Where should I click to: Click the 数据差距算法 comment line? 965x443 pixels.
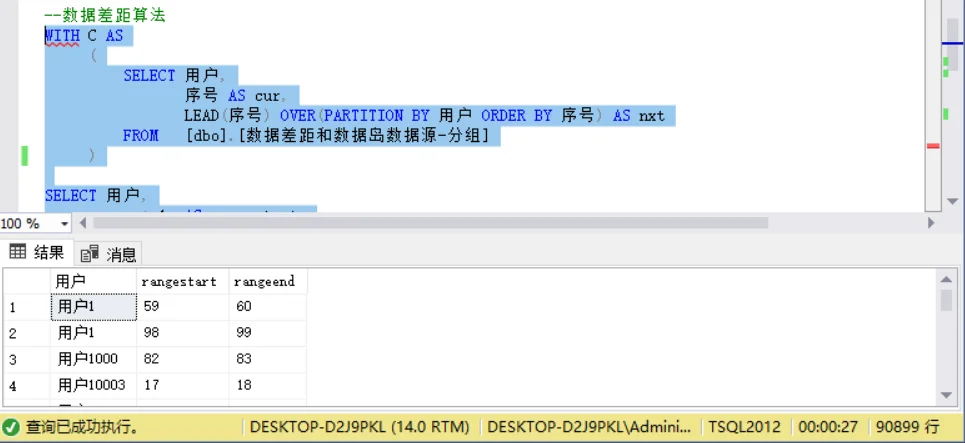click(105, 15)
